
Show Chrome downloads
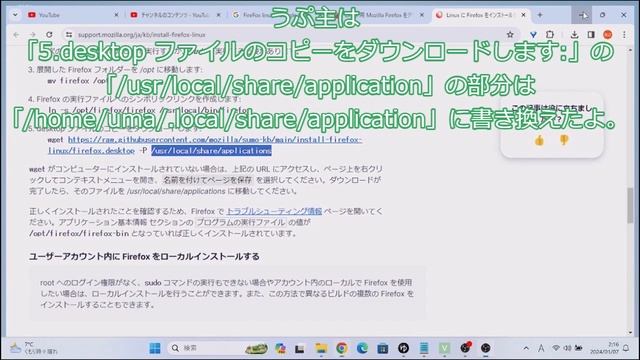point(574,35)
